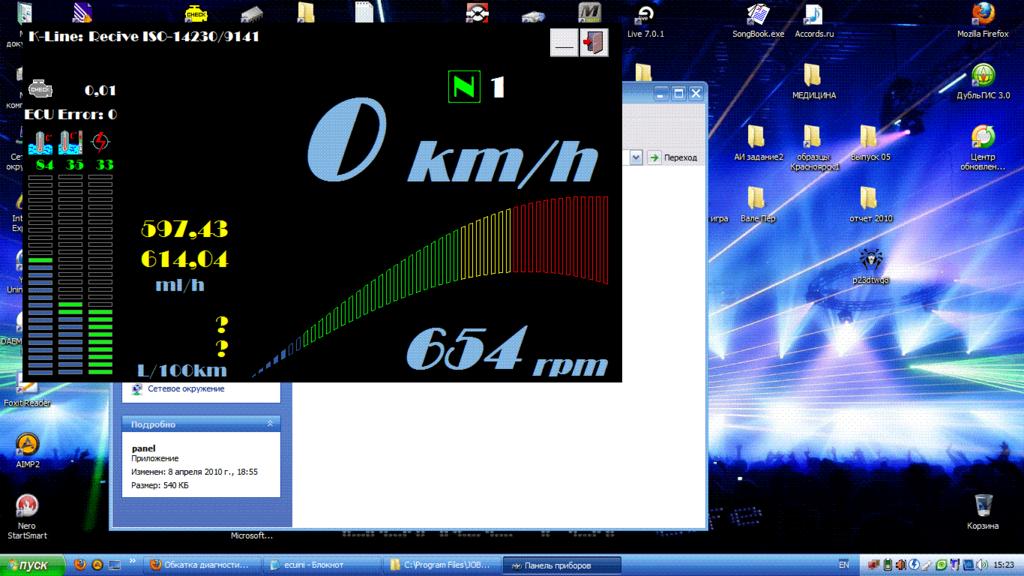
Task: Open the ДубльГИС 3.0 desktop icon
Action: click(x=982, y=76)
